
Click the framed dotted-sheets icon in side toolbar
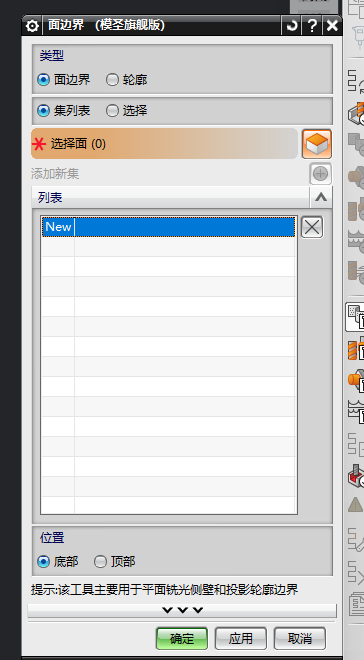355,317
